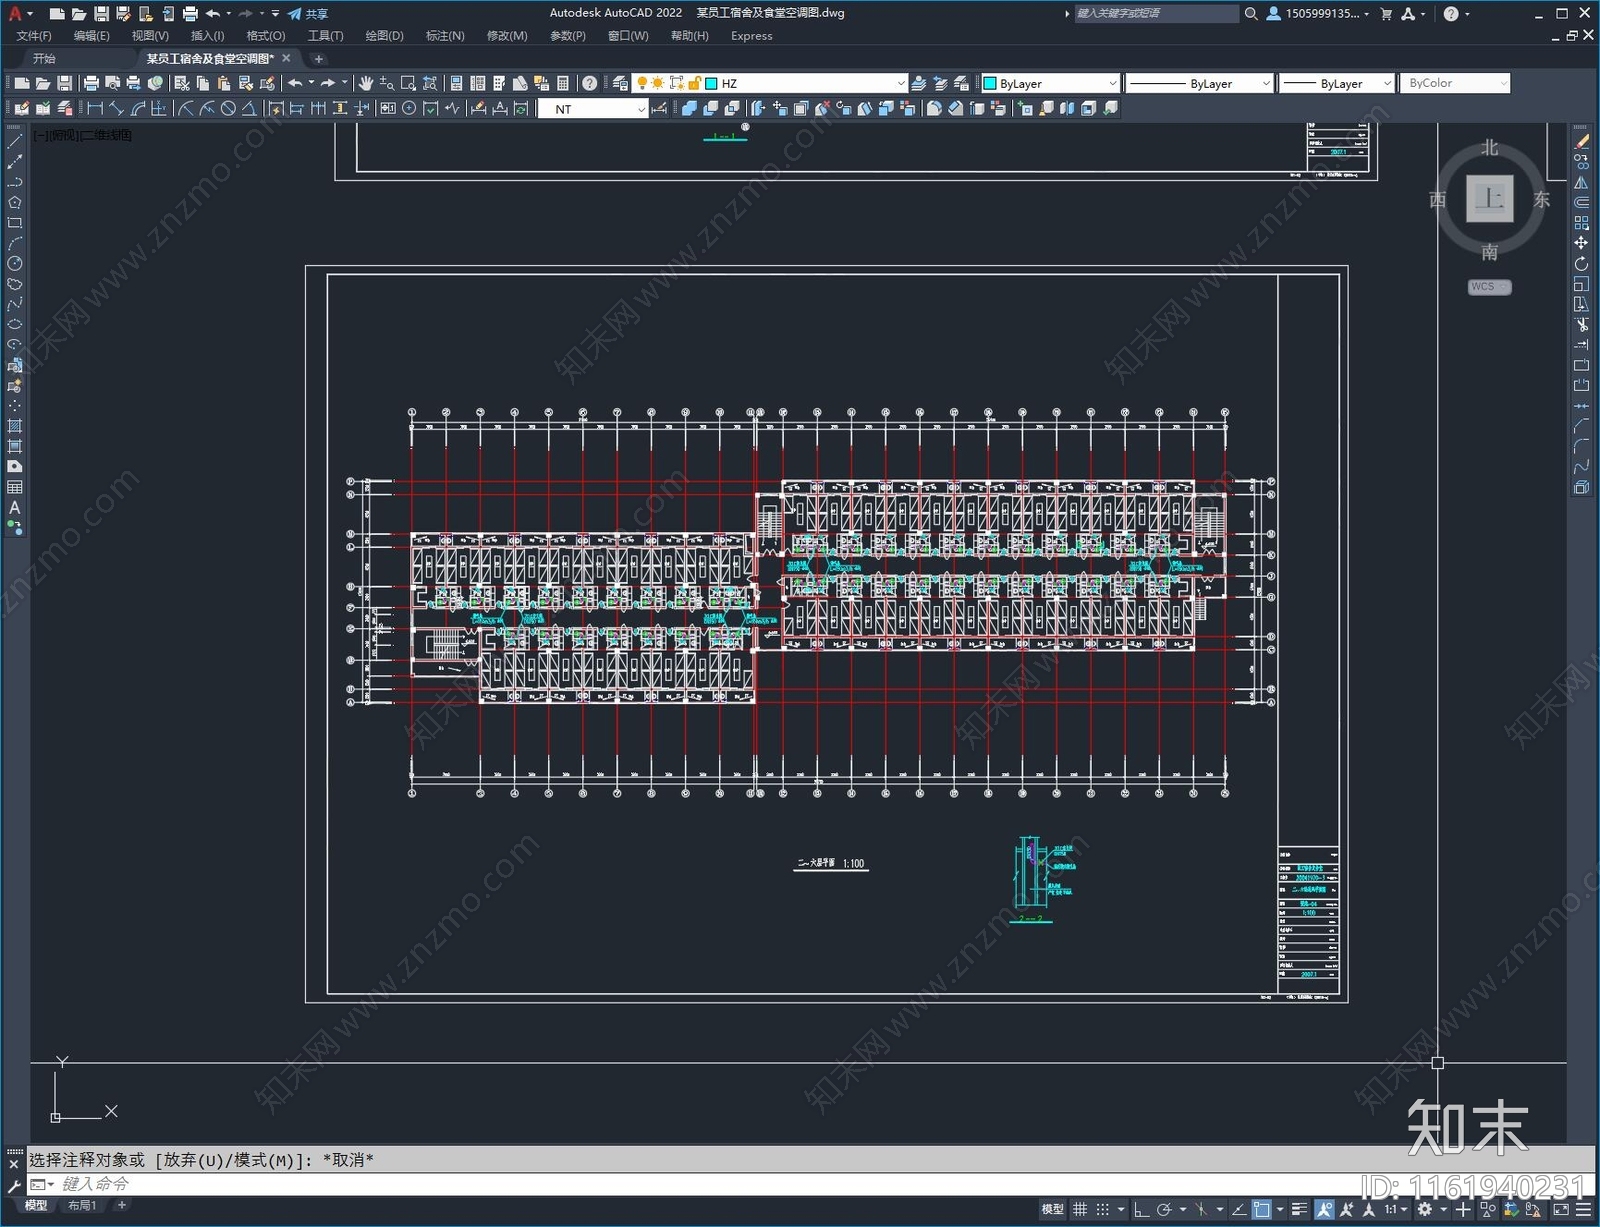Click the Pan hand tool icon
Screen dimensions: 1600x1227
coord(366,83)
